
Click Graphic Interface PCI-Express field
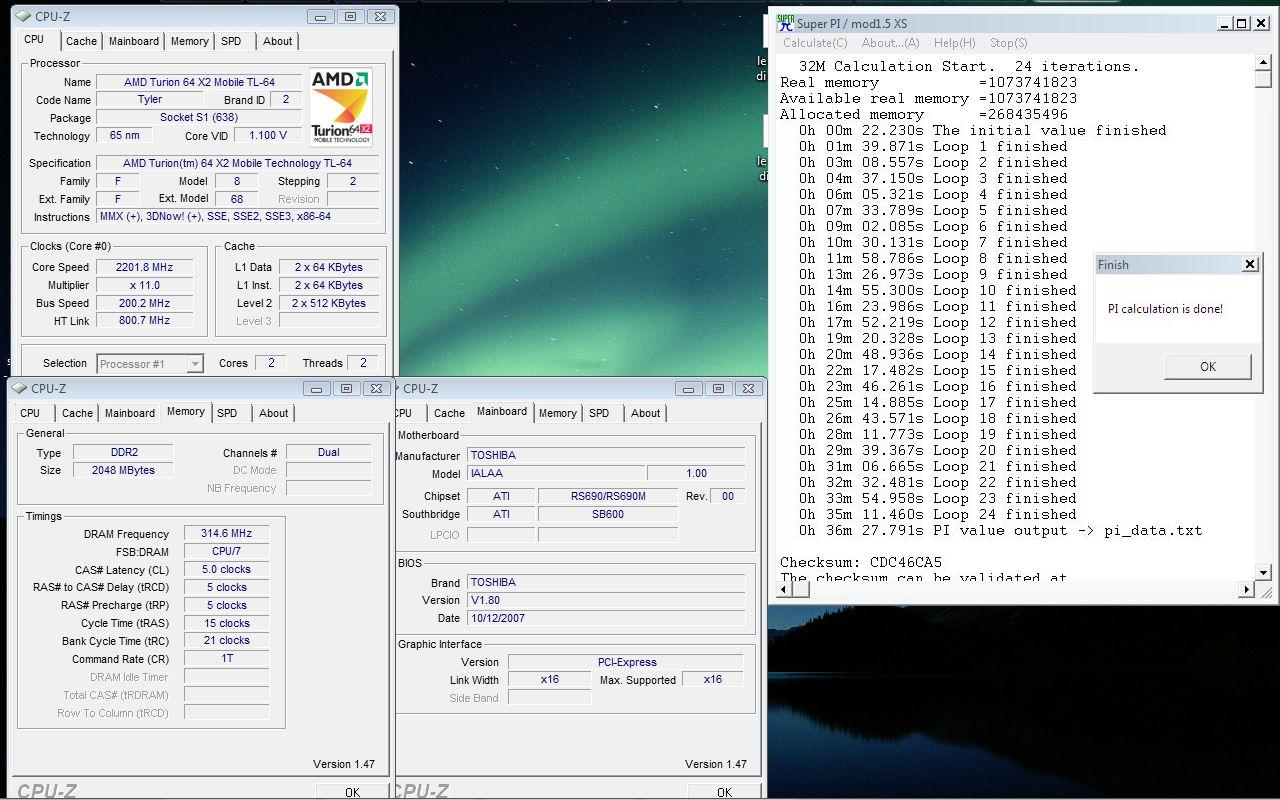point(627,662)
